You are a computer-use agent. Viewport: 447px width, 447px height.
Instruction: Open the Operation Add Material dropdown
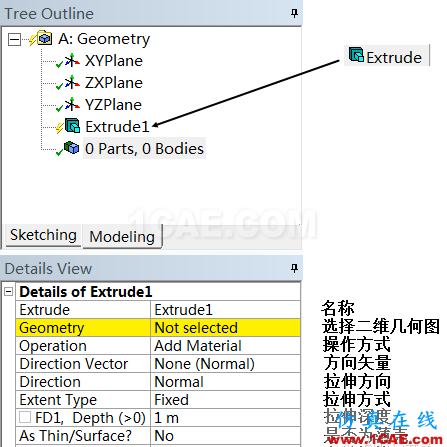(225, 346)
